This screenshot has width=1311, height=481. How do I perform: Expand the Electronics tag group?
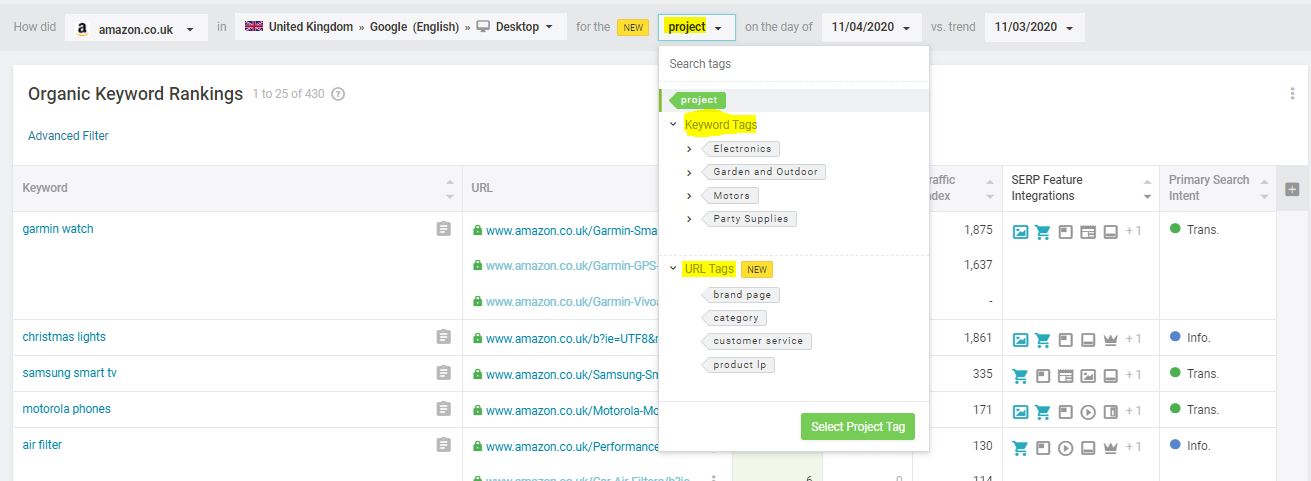689,149
